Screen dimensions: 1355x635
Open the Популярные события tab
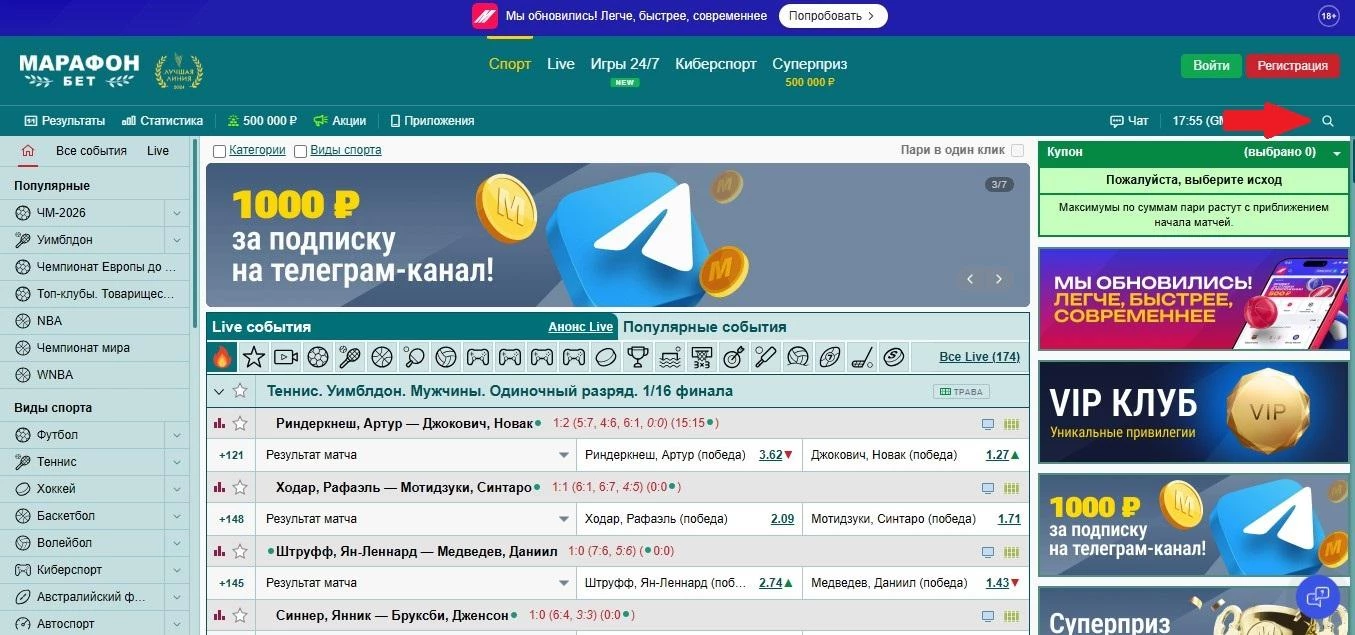[705, 327]
